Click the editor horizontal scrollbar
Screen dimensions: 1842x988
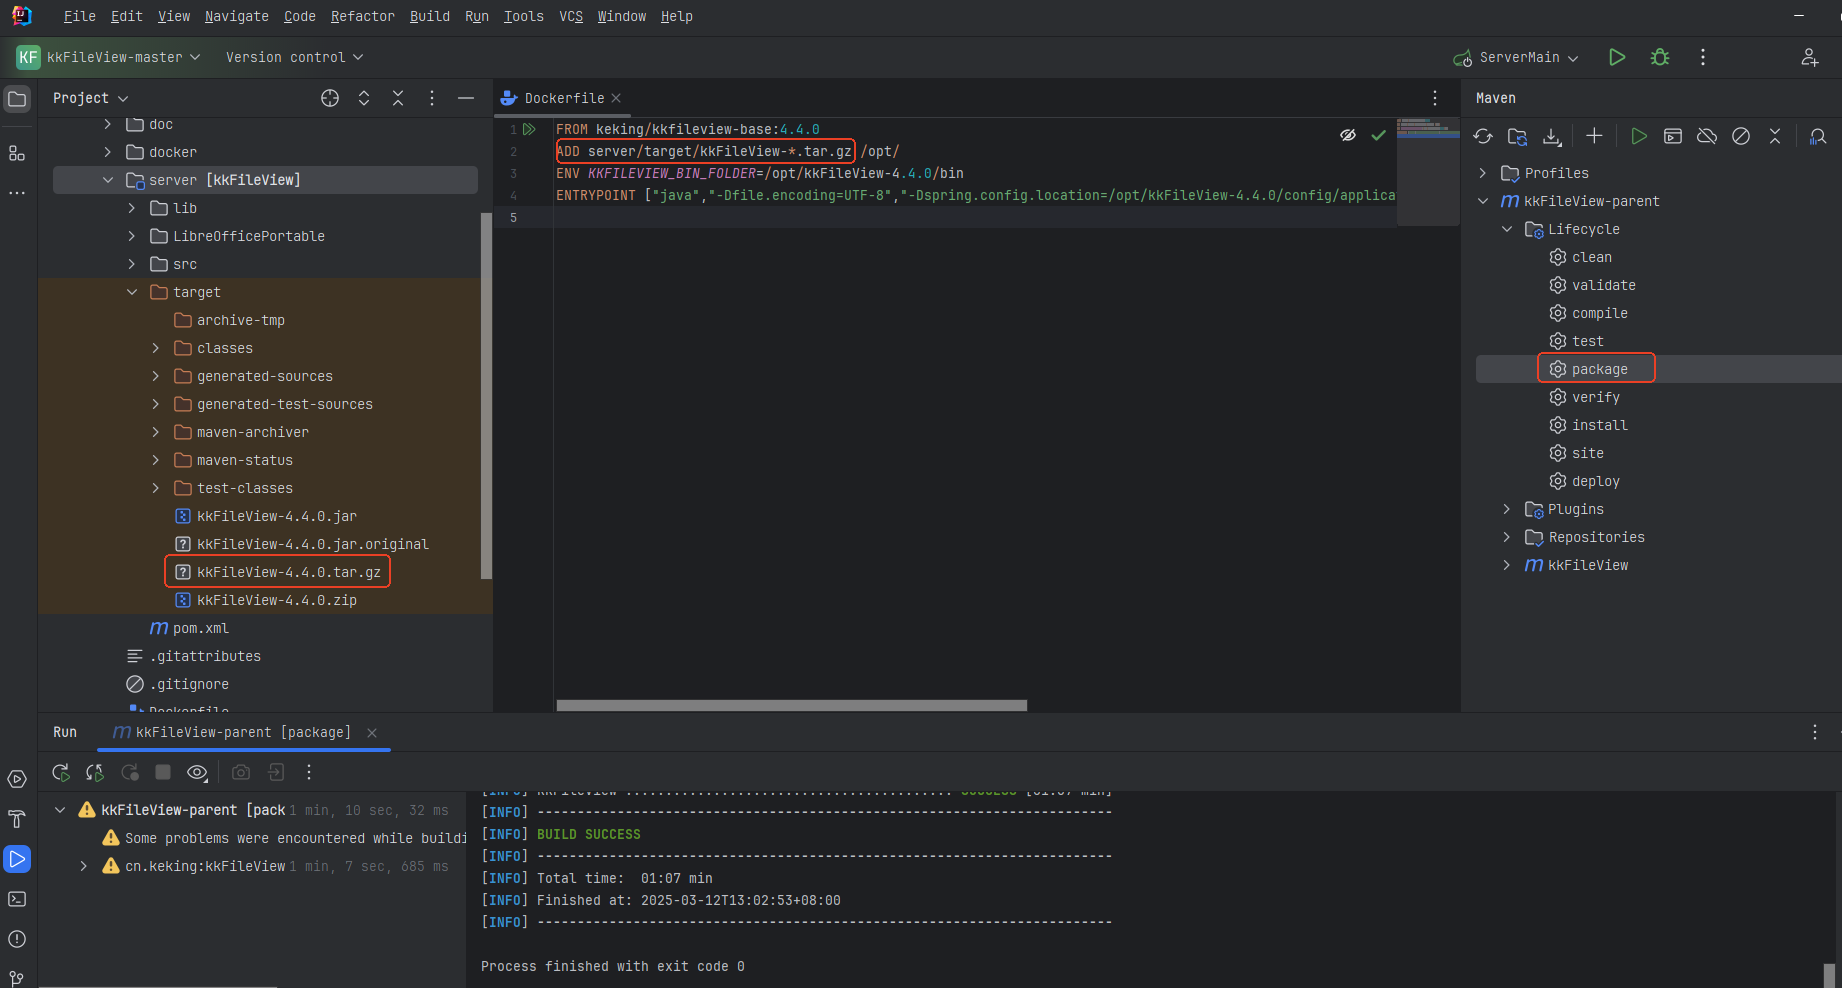(x=792, y=705)
